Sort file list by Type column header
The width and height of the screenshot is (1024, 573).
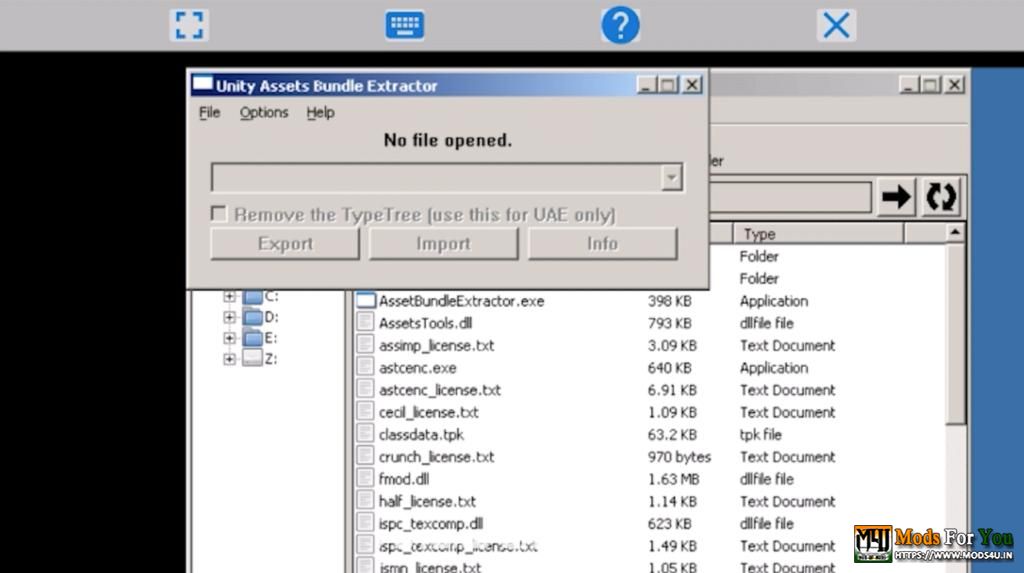coord(818,233)
